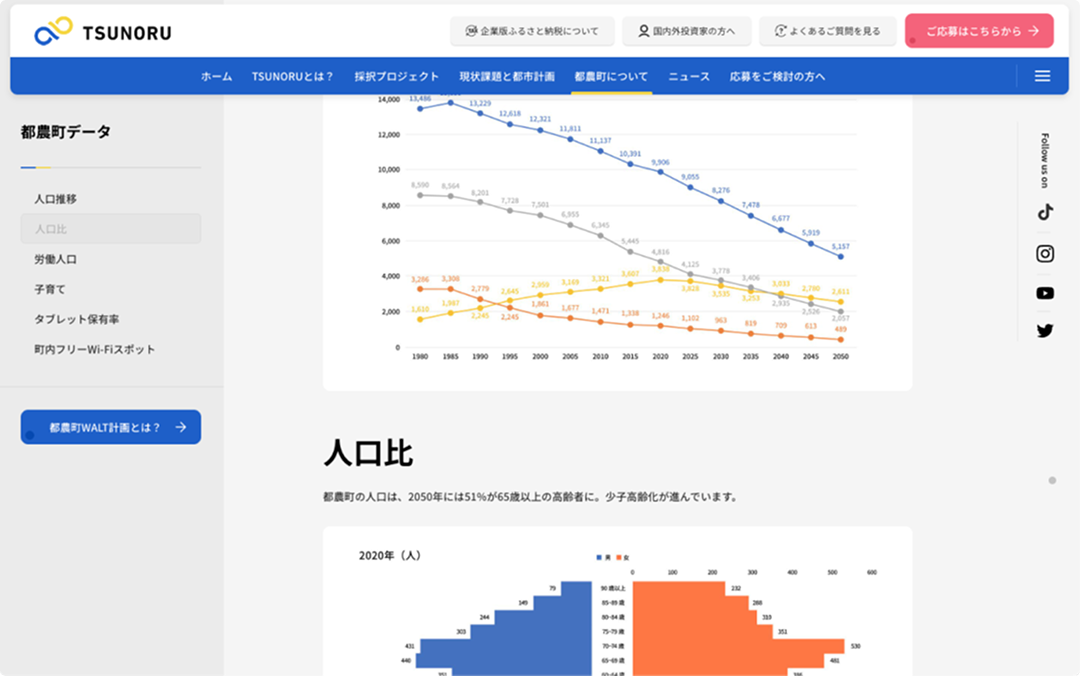Select 都農町について navigation item

pos(612,76)
